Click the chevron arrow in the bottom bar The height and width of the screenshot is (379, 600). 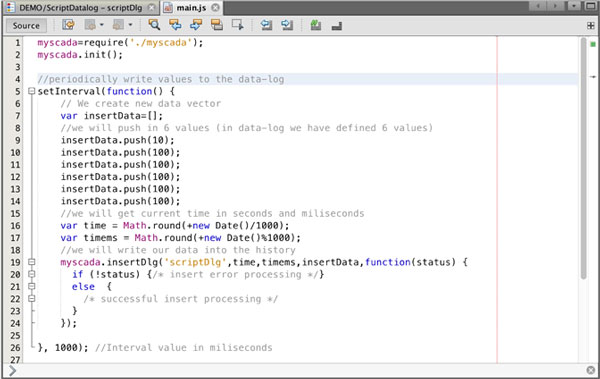(x=12, y=370)
